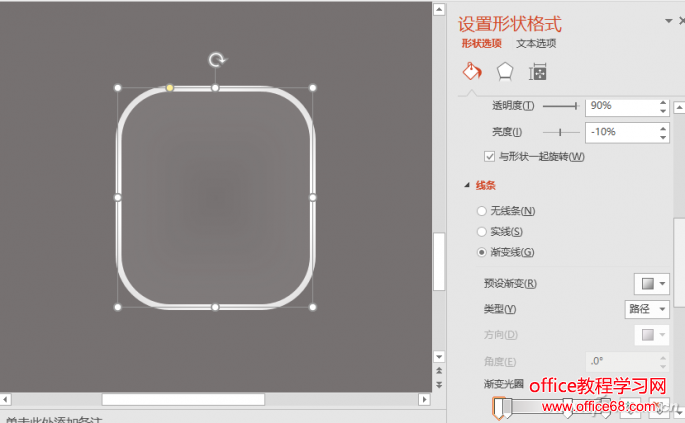Click right-middle resize handle of shape

[313, 198]
